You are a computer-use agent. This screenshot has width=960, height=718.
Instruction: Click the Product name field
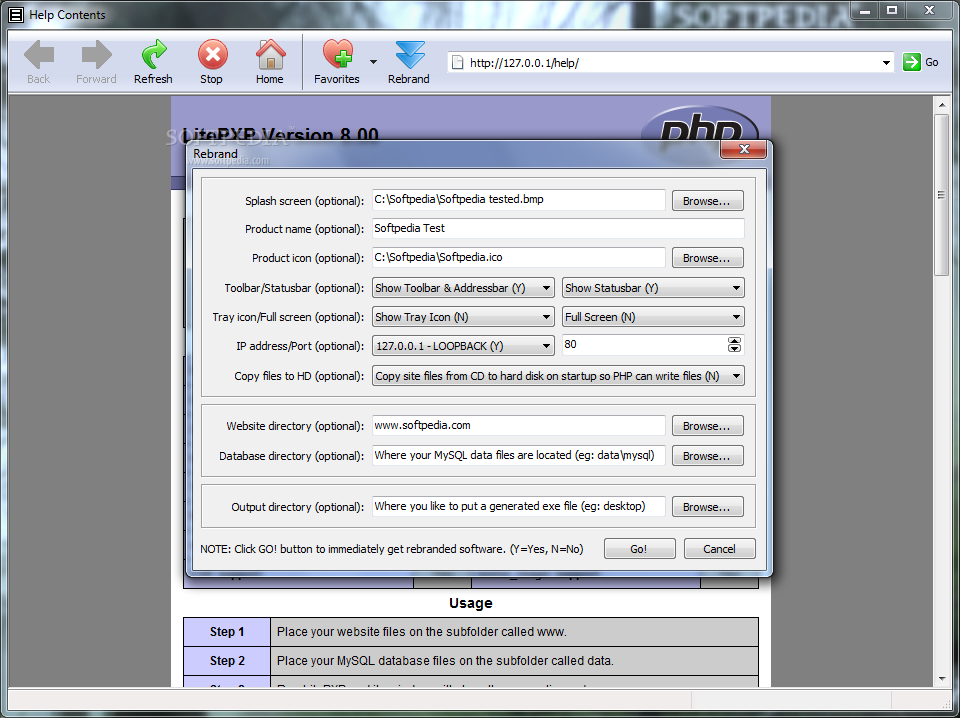point(558,228)
